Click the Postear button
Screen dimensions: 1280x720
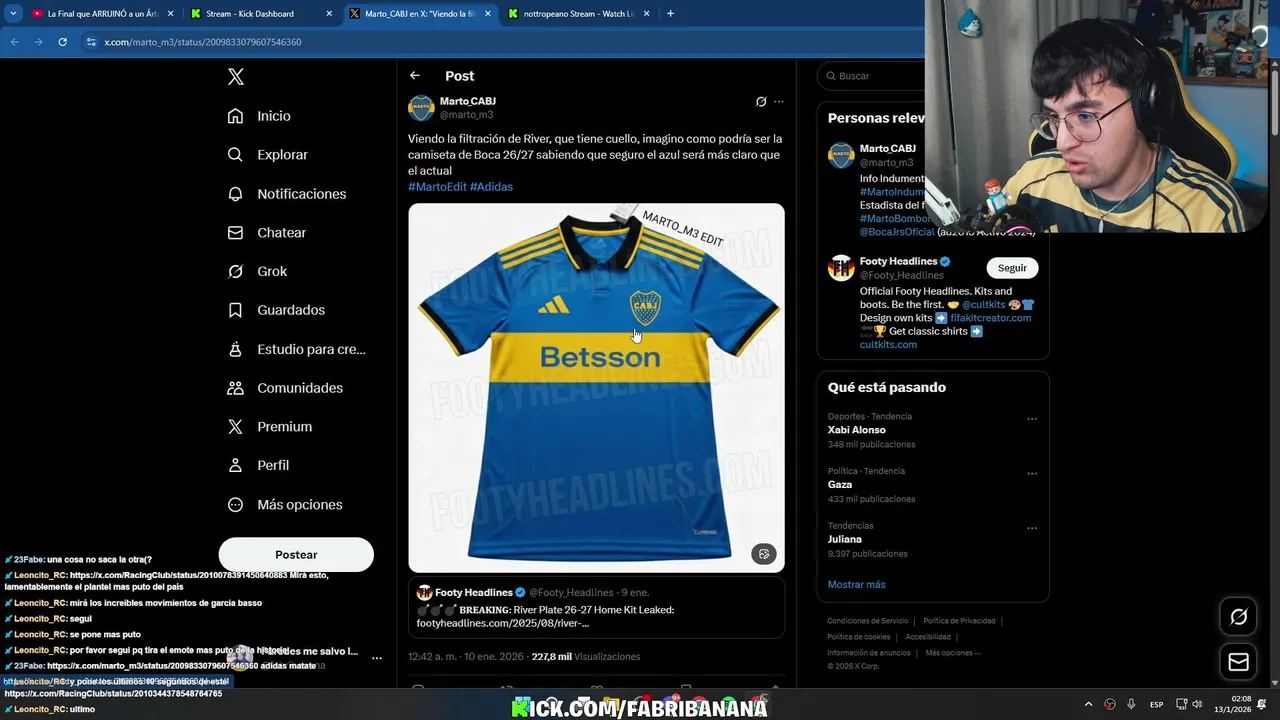pyautogui.click(x=296, y=555)
